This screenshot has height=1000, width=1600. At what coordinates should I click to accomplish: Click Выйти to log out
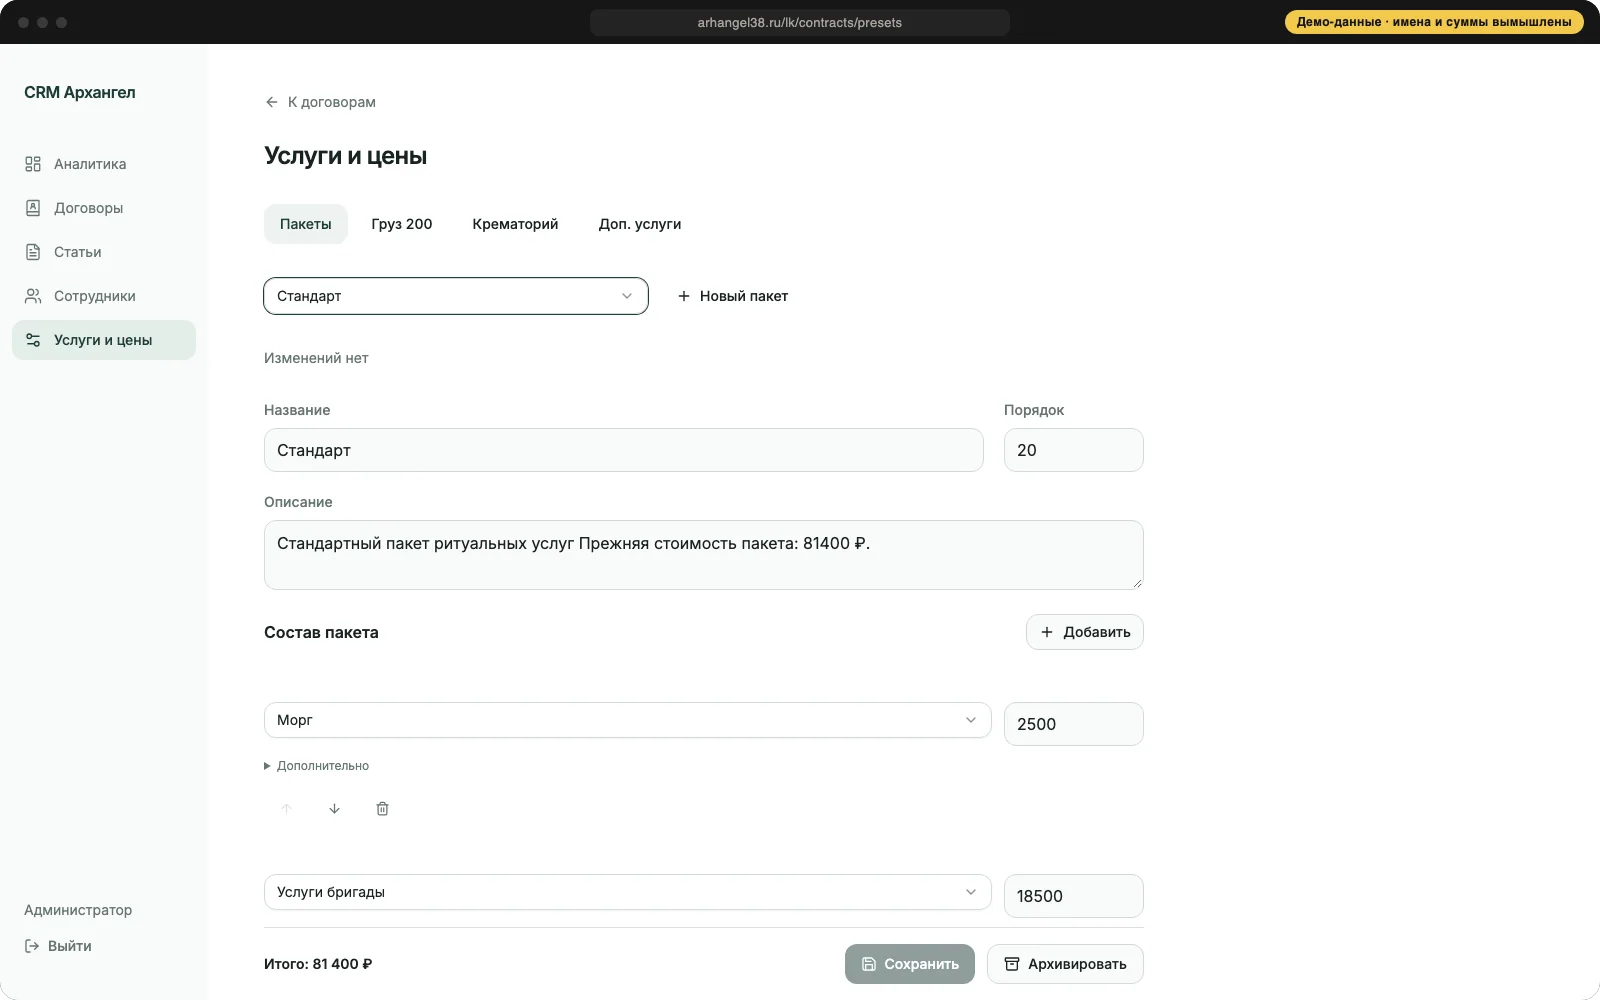click(58, 946)
